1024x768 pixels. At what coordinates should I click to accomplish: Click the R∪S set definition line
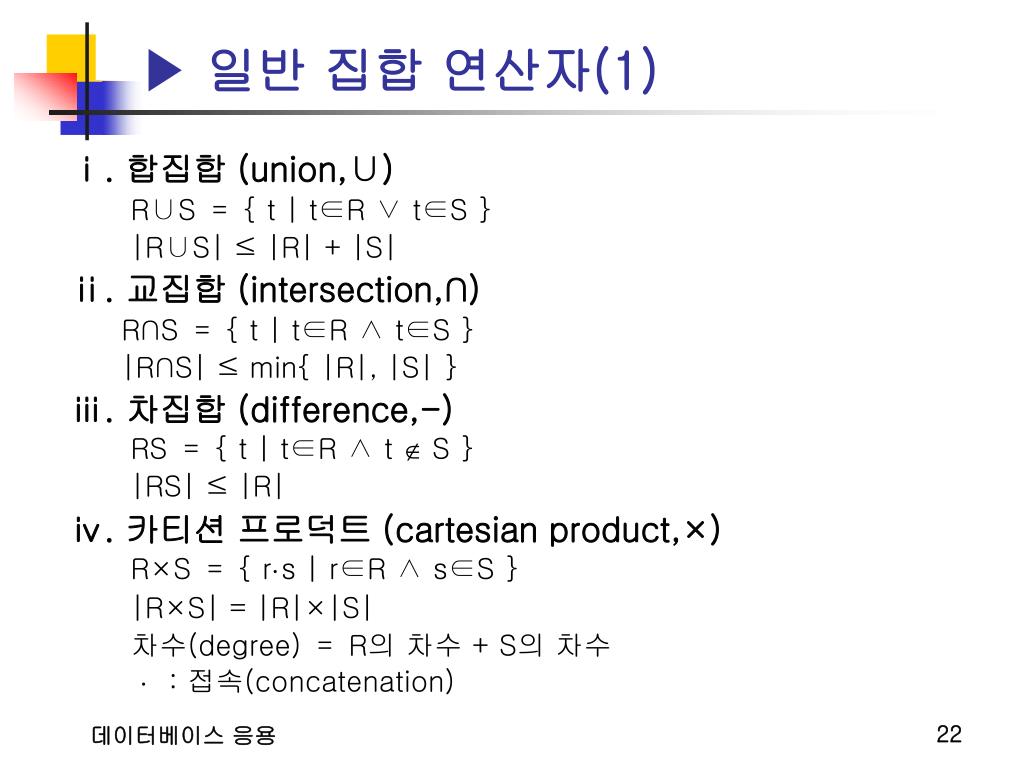(x=311, y=210)
